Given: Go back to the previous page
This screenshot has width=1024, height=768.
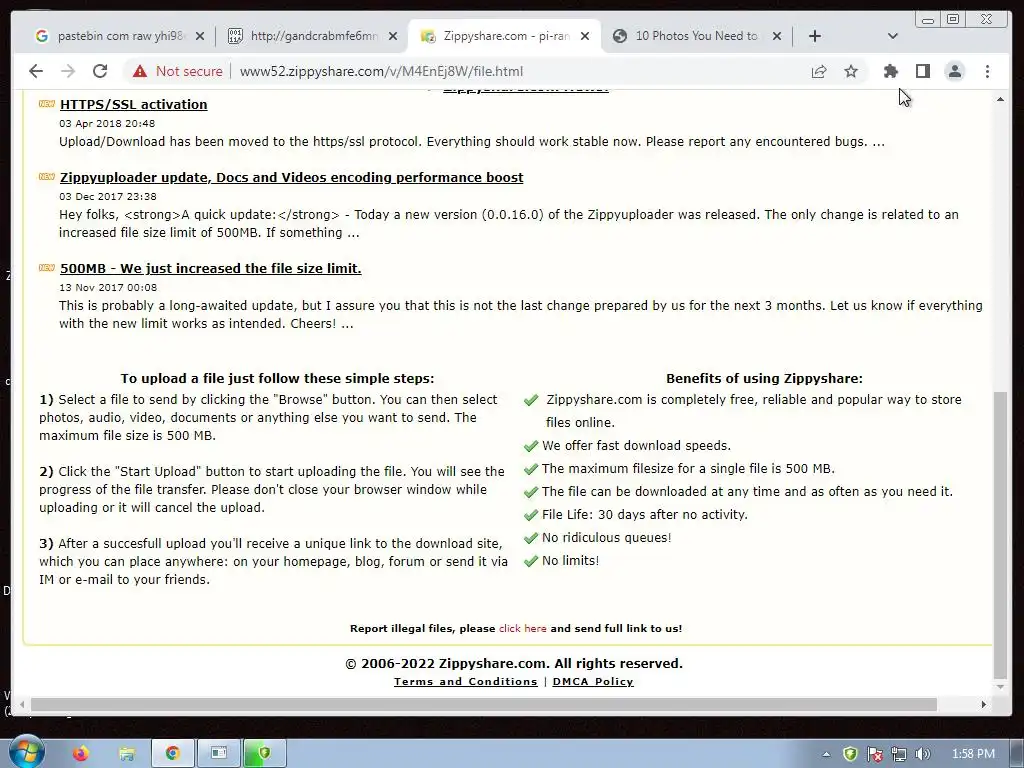Looking at the screenshot, I should point(36,71).
